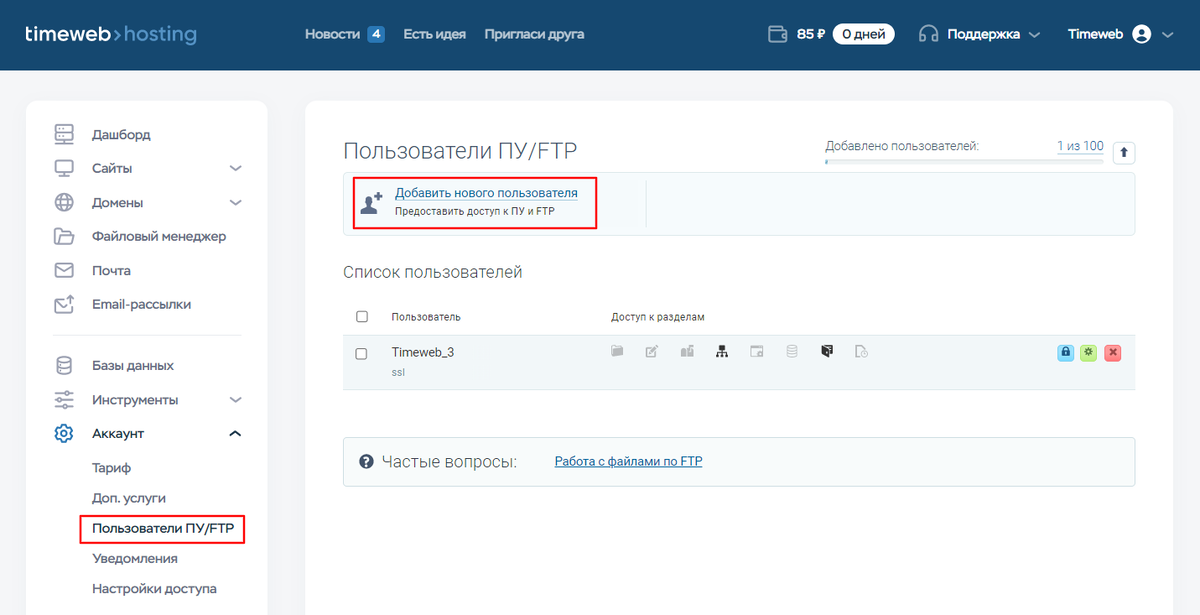Delete Timeweb_3 using the red X icon

point(1113,352)
